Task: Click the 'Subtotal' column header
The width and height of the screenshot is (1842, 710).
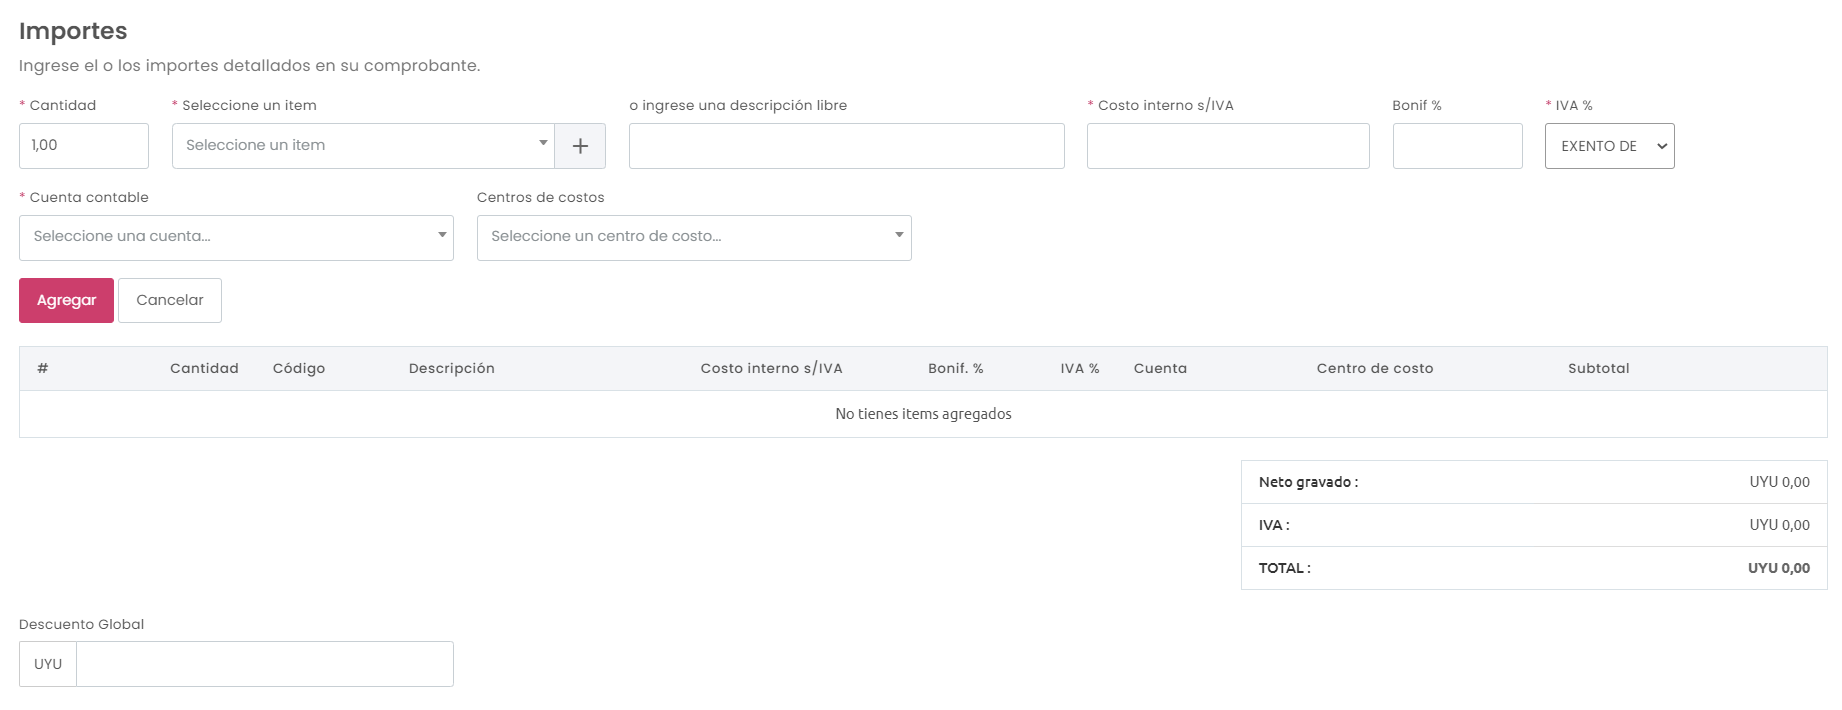Action: pos(1599,368)
